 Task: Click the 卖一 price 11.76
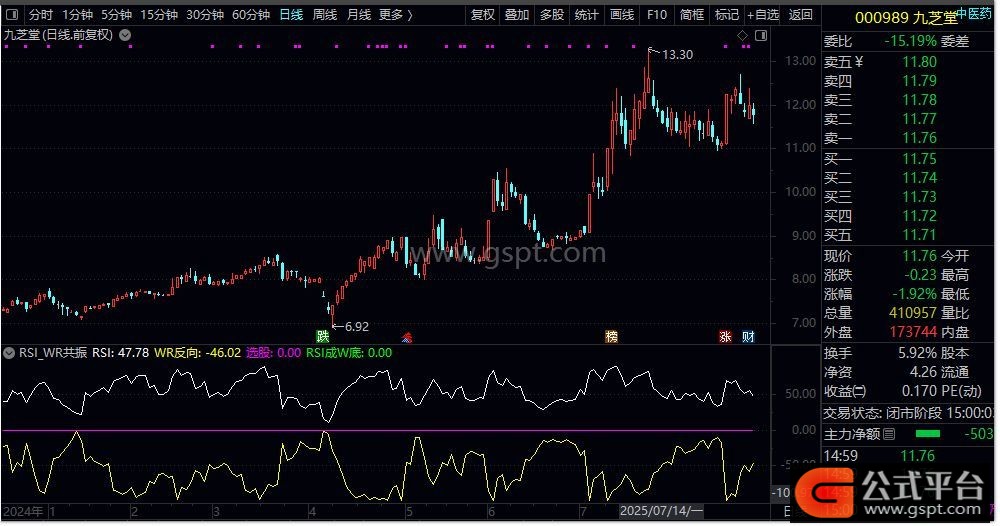click(920, 138)
